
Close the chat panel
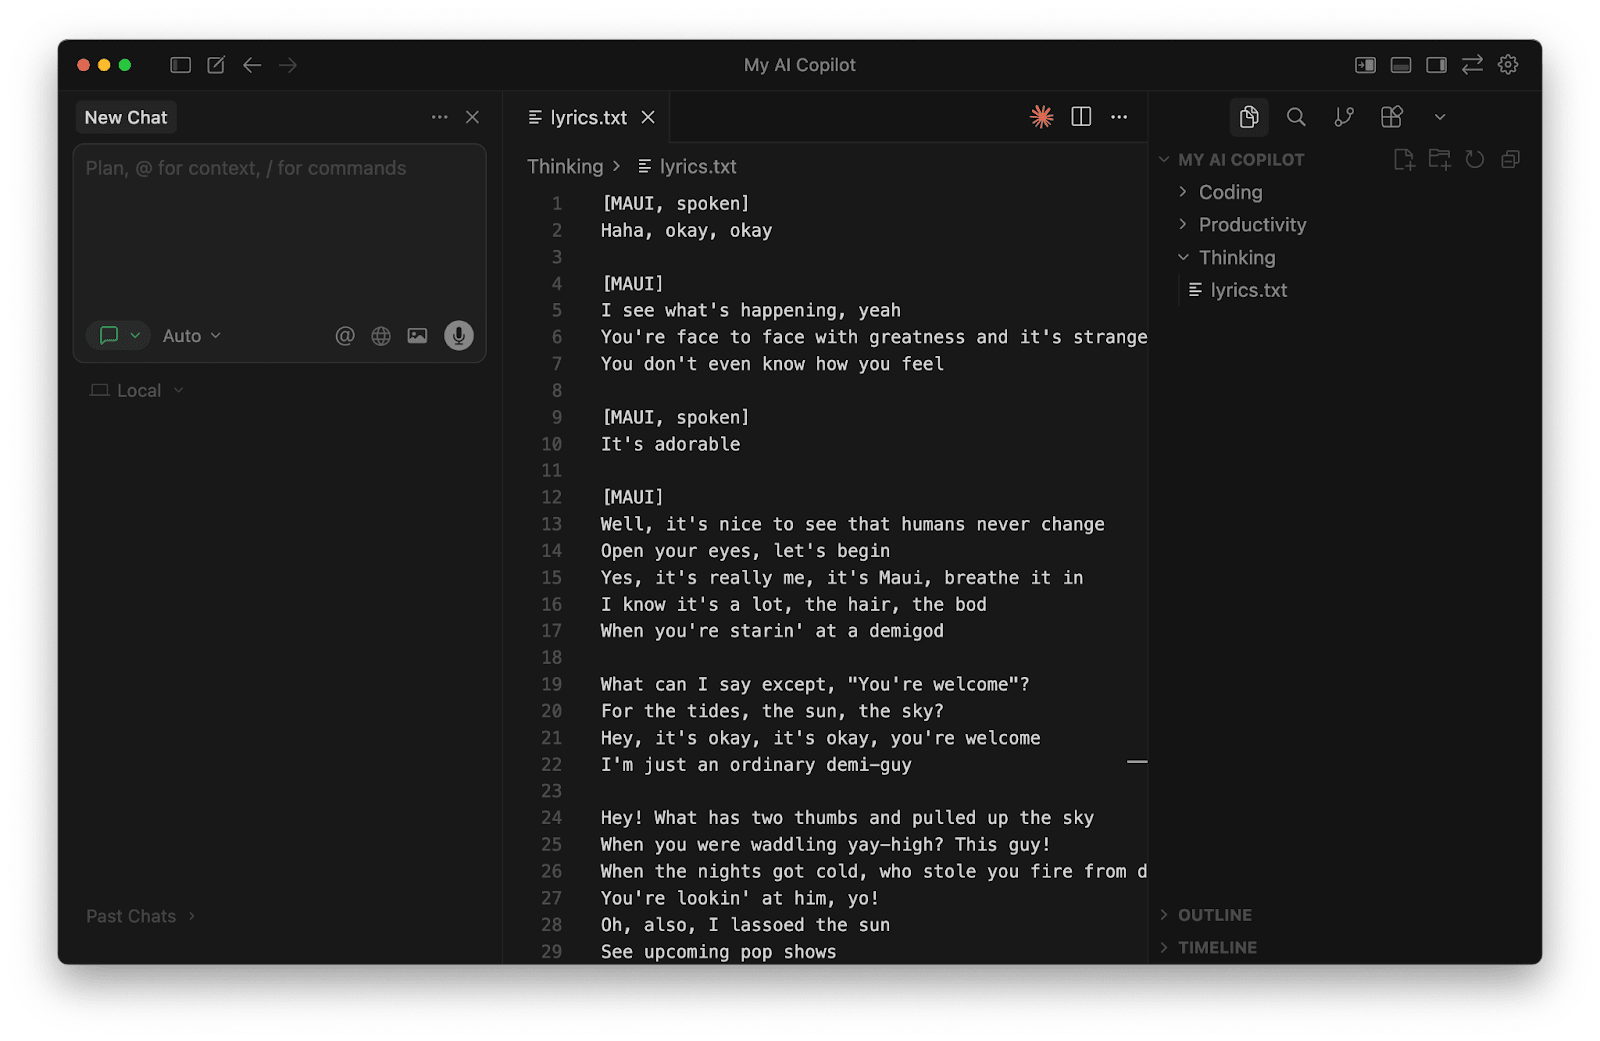click(473, 117)
